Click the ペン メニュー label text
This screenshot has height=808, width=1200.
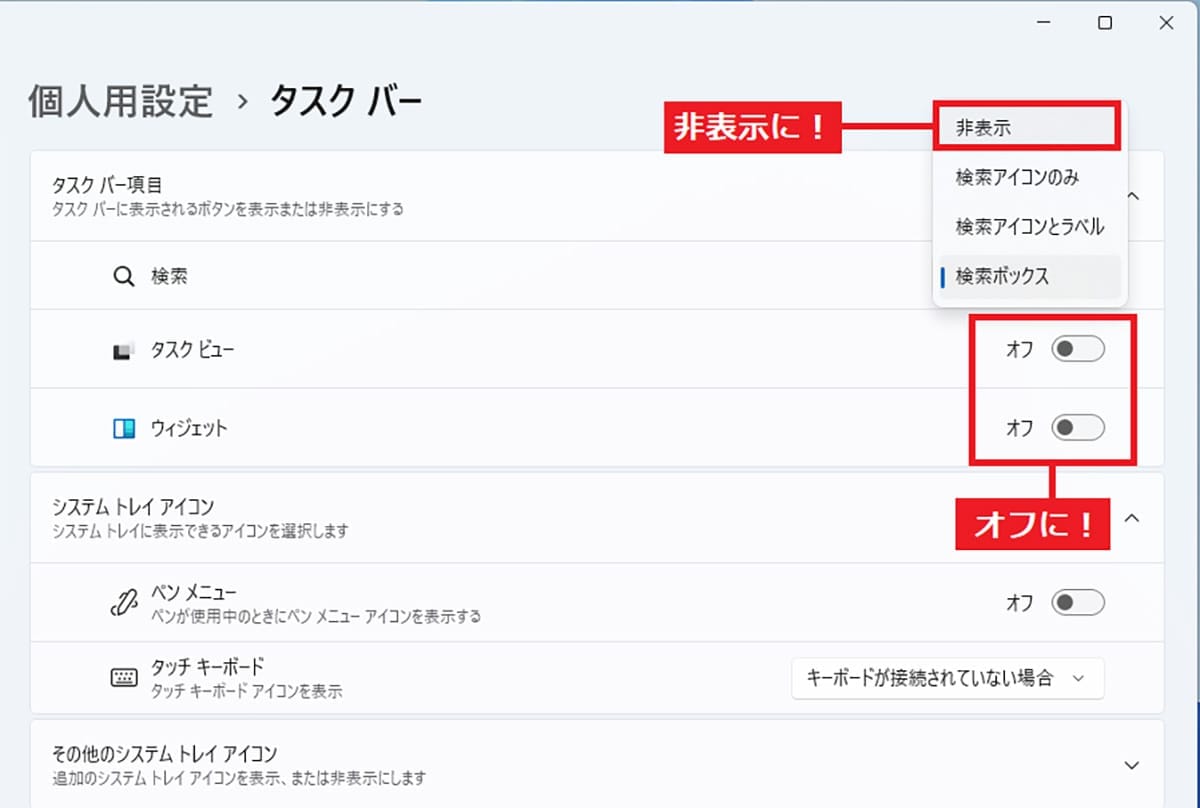(x=193, y=593)
